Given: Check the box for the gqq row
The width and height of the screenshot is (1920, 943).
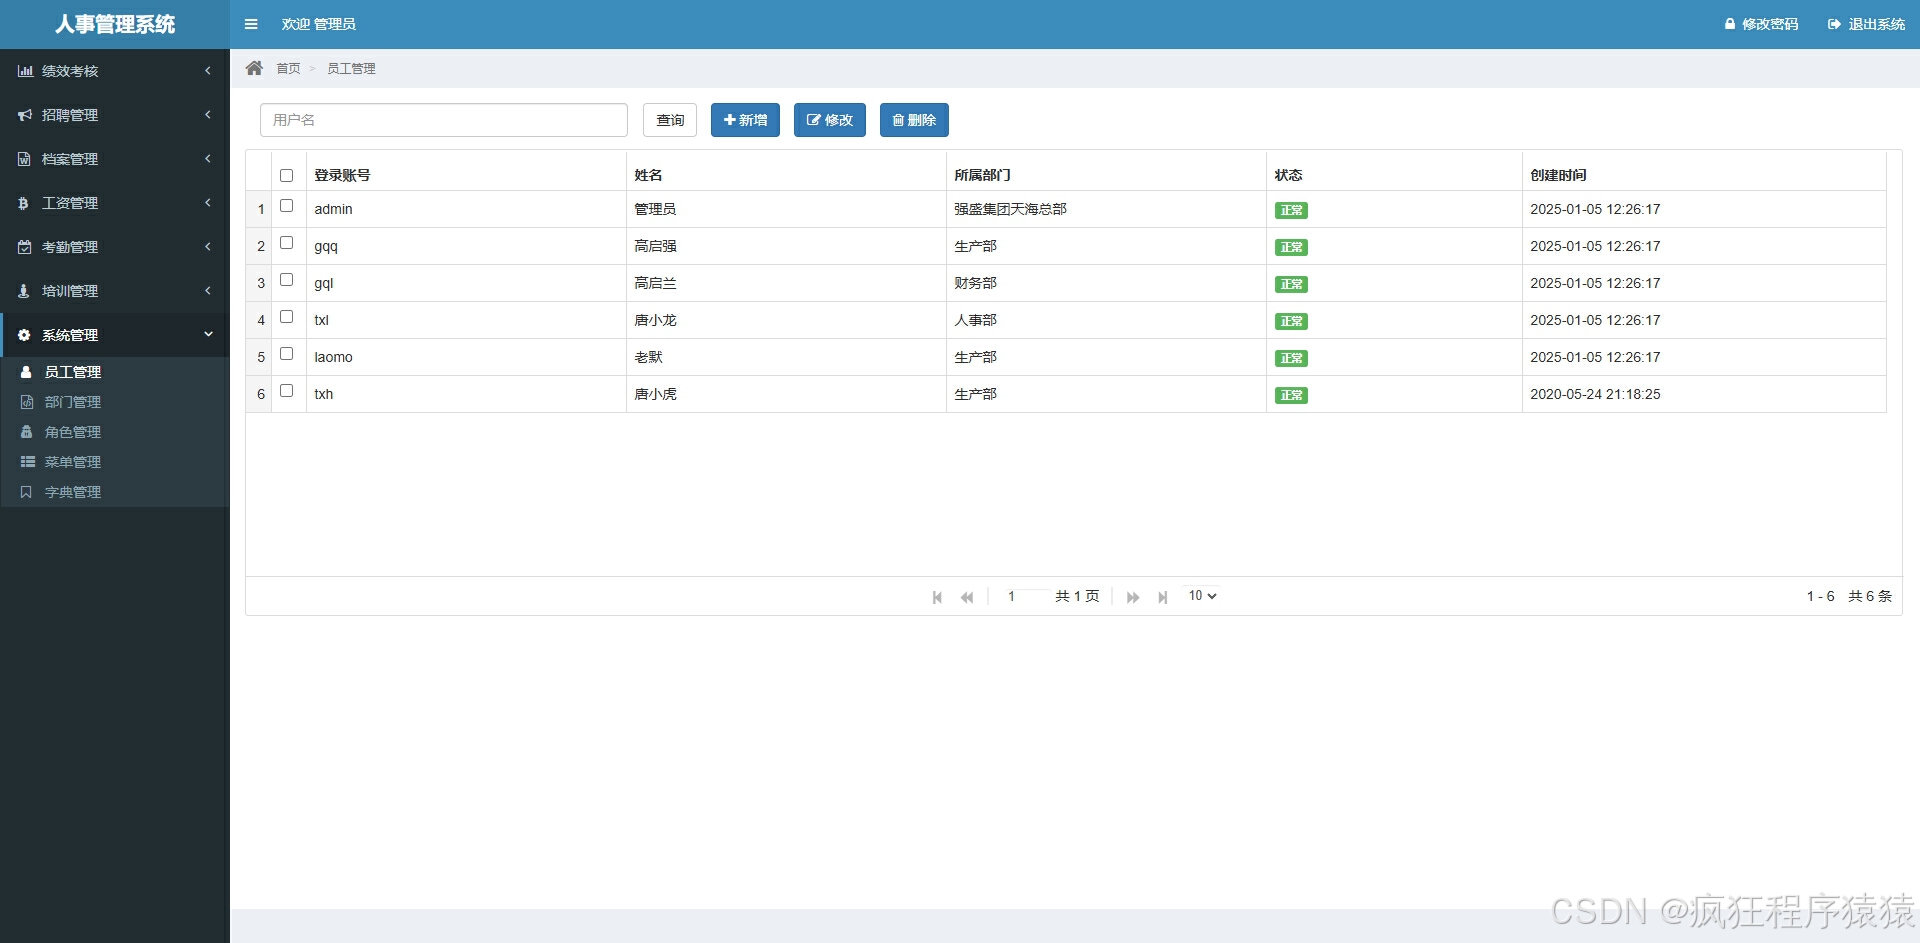Looking at the screenshot, I should coord(287,243).
